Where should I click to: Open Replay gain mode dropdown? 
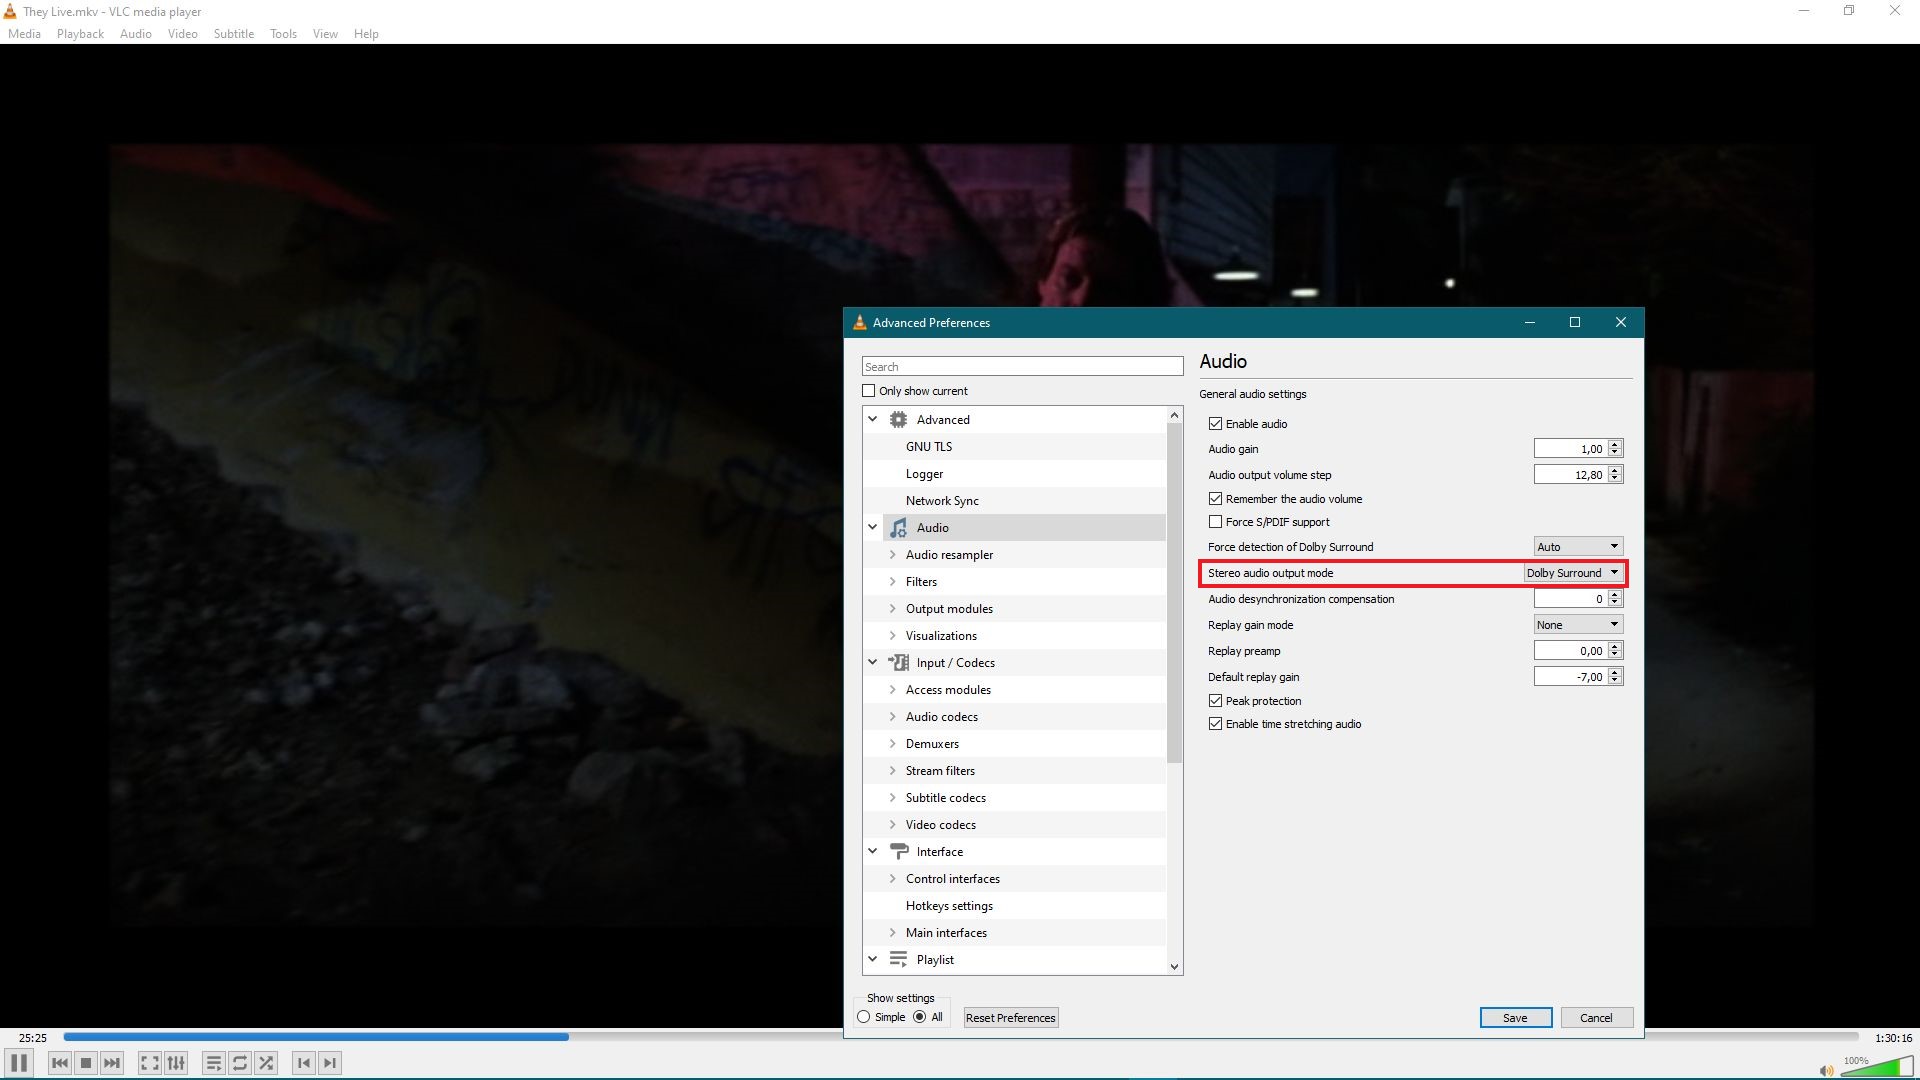coord(1578,625)
